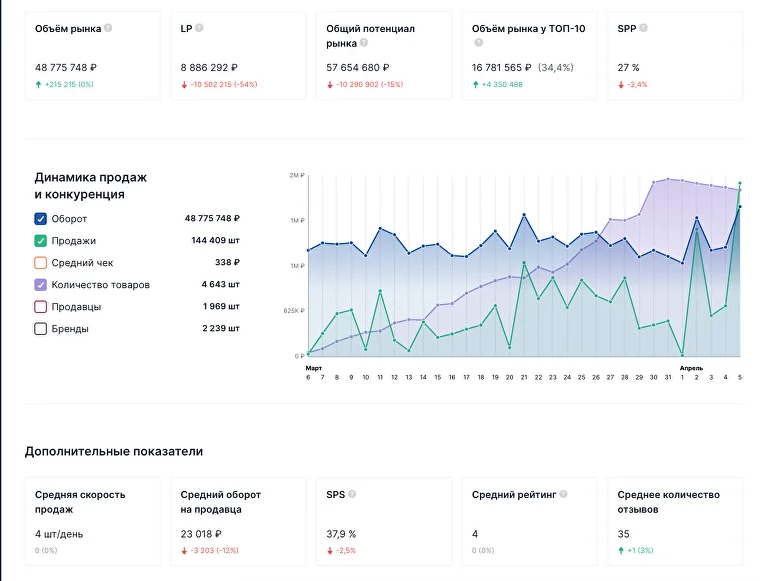760x581 pixels.
Task: Open the Средний оборот на продавца card
Action: [238, 521]
